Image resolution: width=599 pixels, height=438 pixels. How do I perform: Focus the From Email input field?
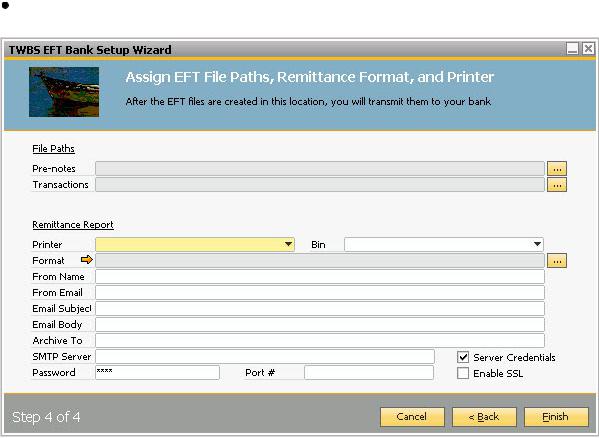point(320,293)
